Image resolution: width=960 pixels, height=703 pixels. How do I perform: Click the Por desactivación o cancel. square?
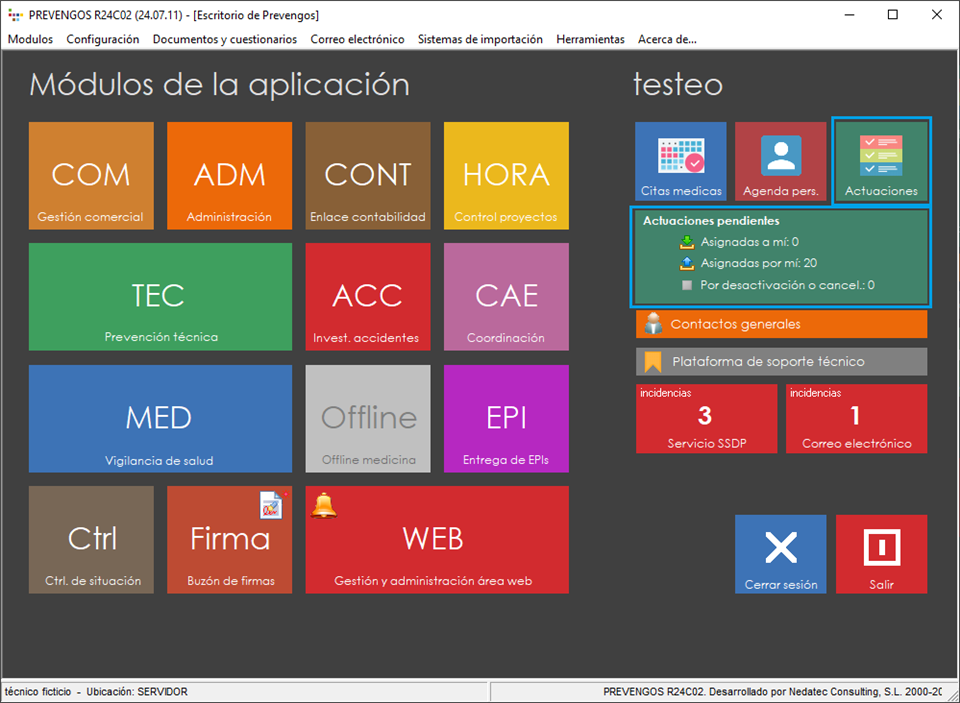[686, 285]
